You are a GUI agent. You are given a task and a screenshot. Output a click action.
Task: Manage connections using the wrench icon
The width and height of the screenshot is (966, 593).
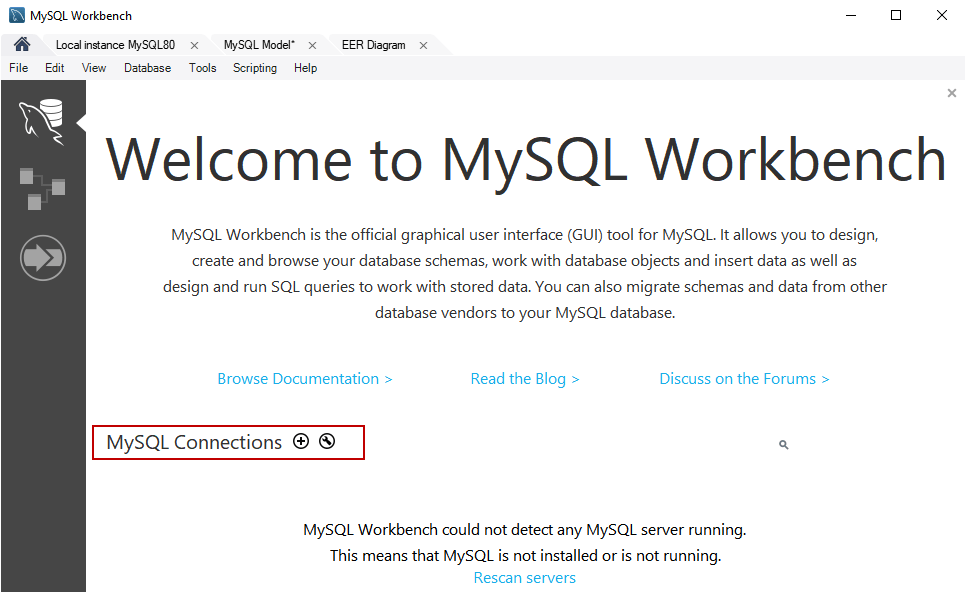point(327,441)
